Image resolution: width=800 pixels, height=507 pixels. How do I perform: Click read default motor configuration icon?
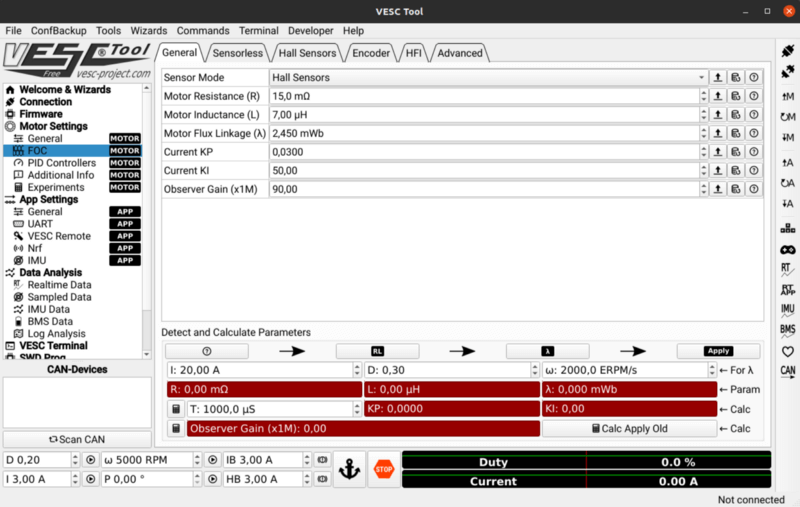click(787, 117)
